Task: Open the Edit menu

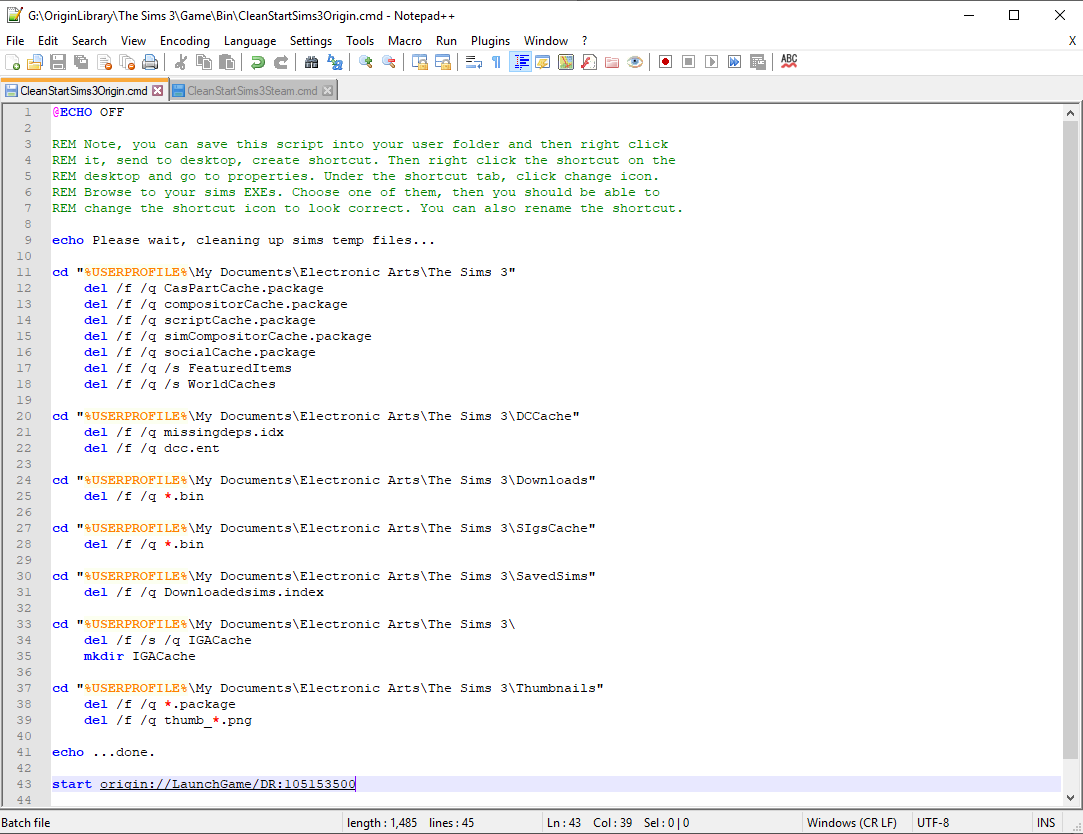Action: 48,41
